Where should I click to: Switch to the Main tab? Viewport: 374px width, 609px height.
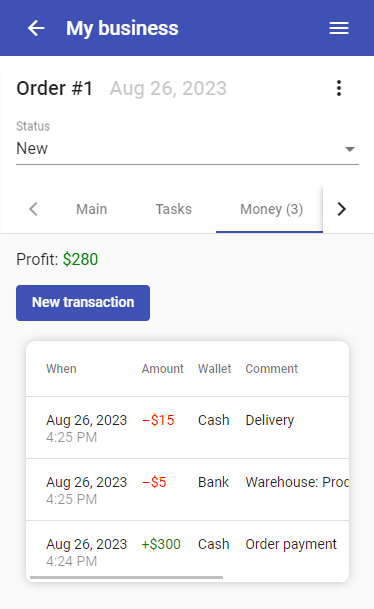tap(91, 209)
